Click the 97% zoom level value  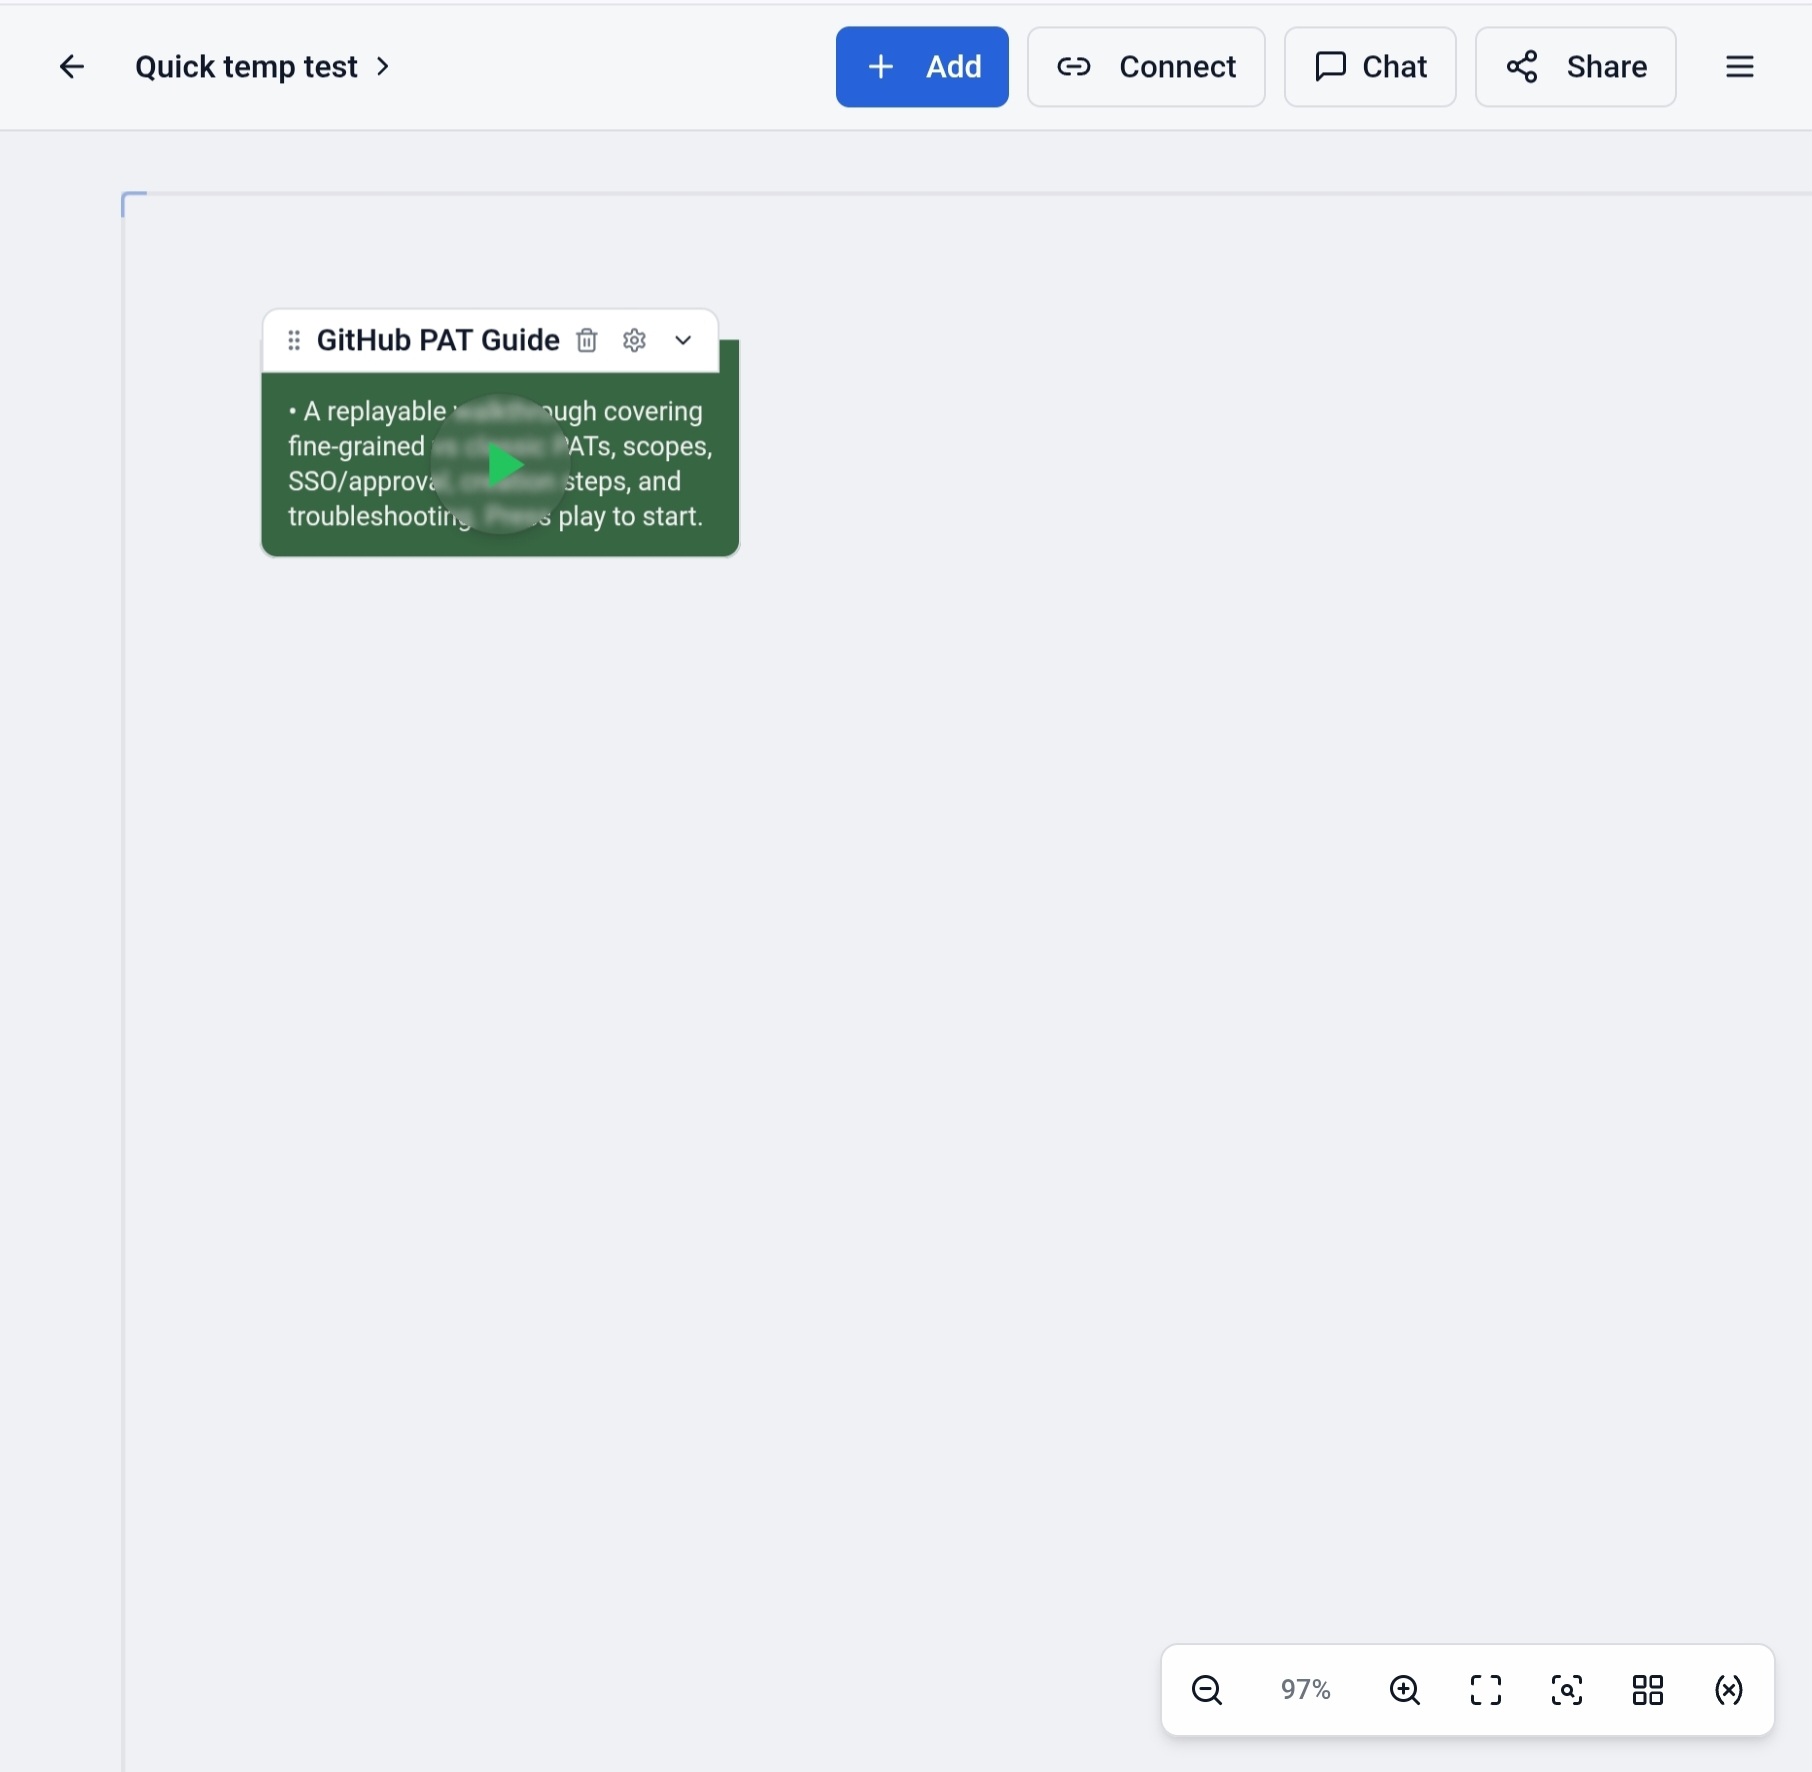click(1305, 1690)
